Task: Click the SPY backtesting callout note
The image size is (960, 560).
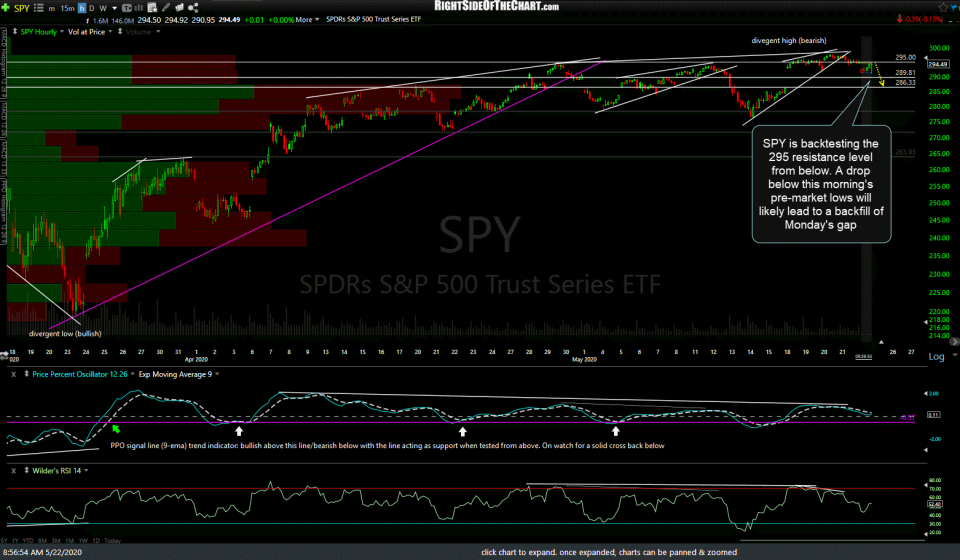Action: [821, 184]
